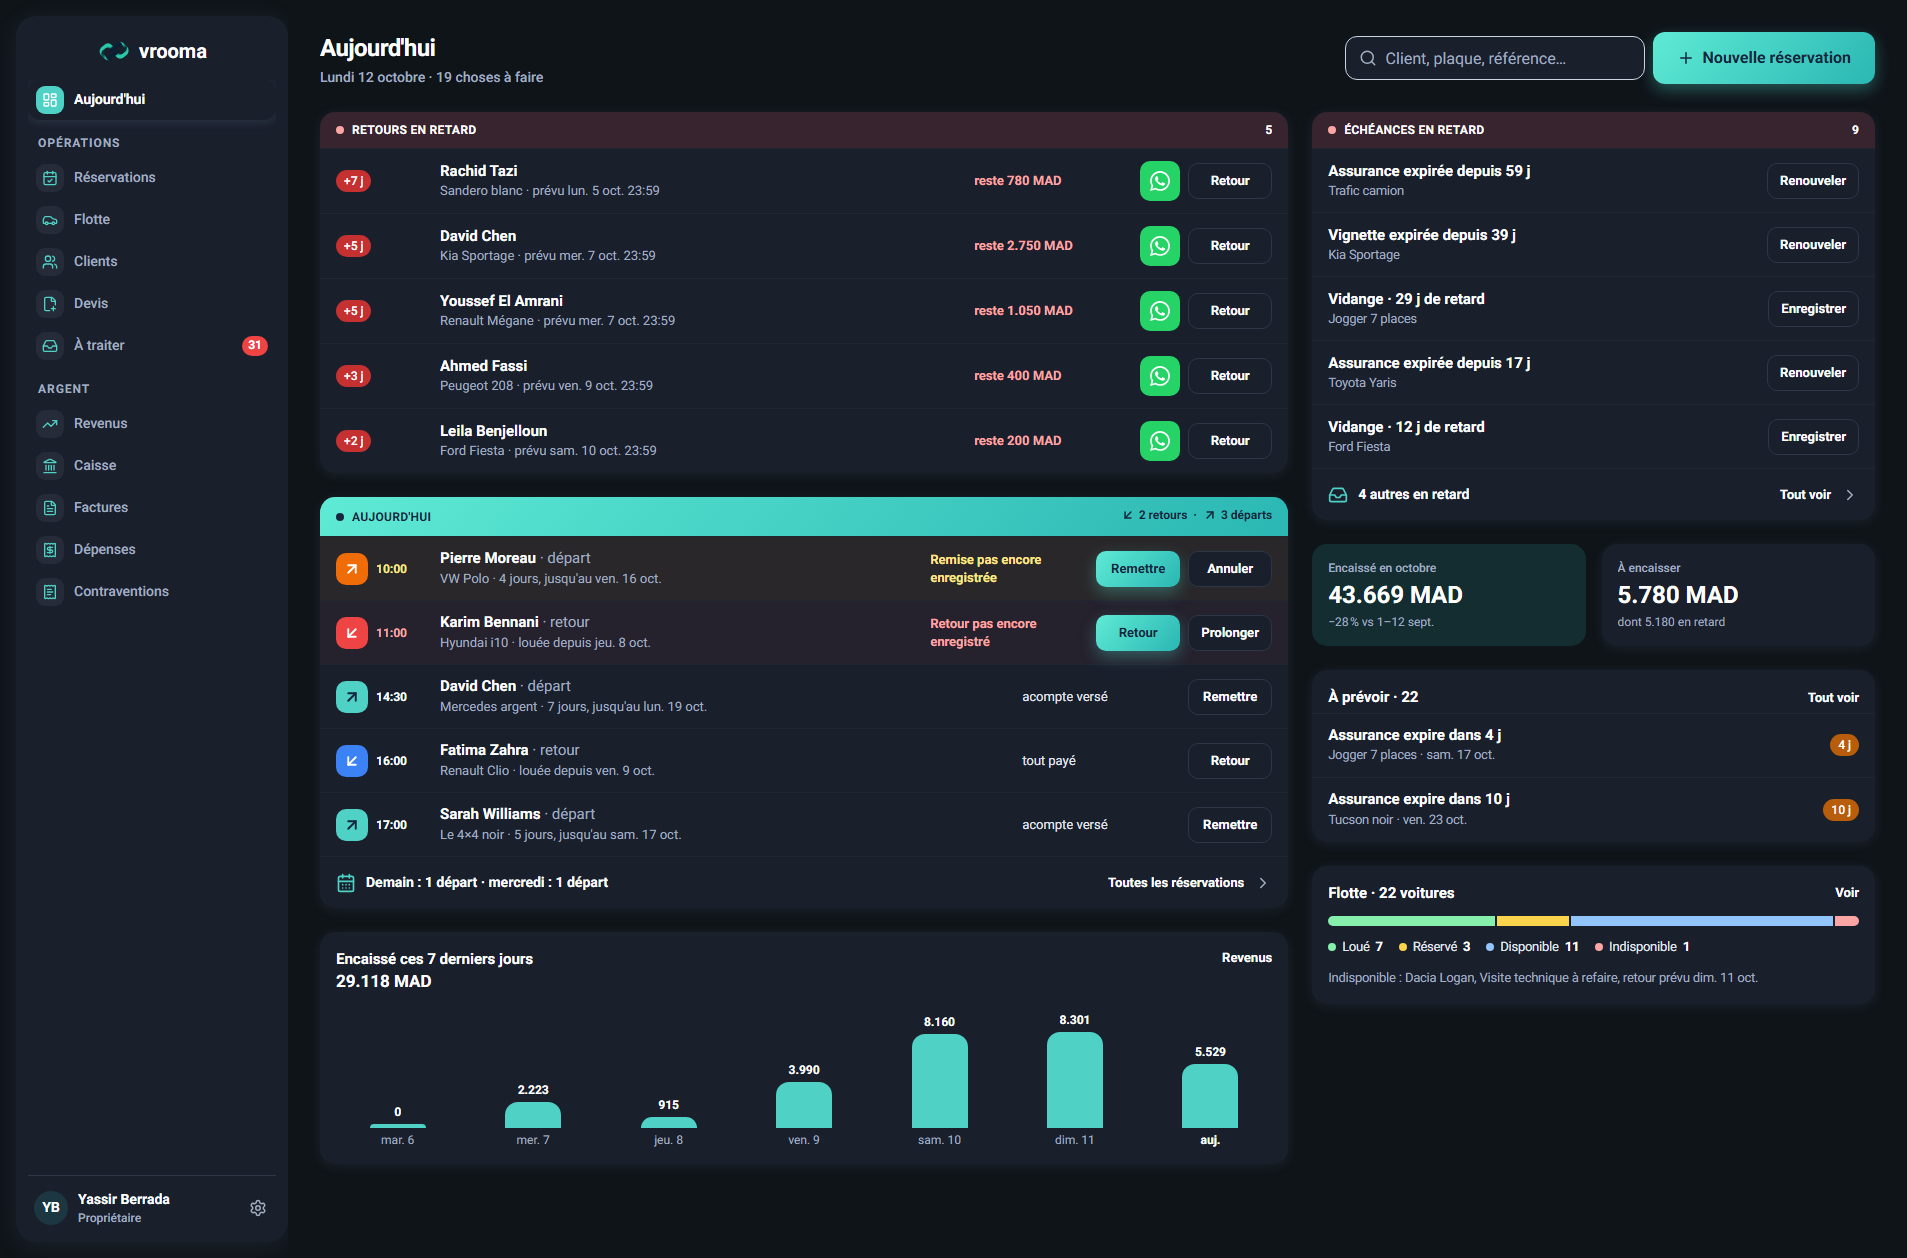Go to Réservations in sidebar

(152, 178)
